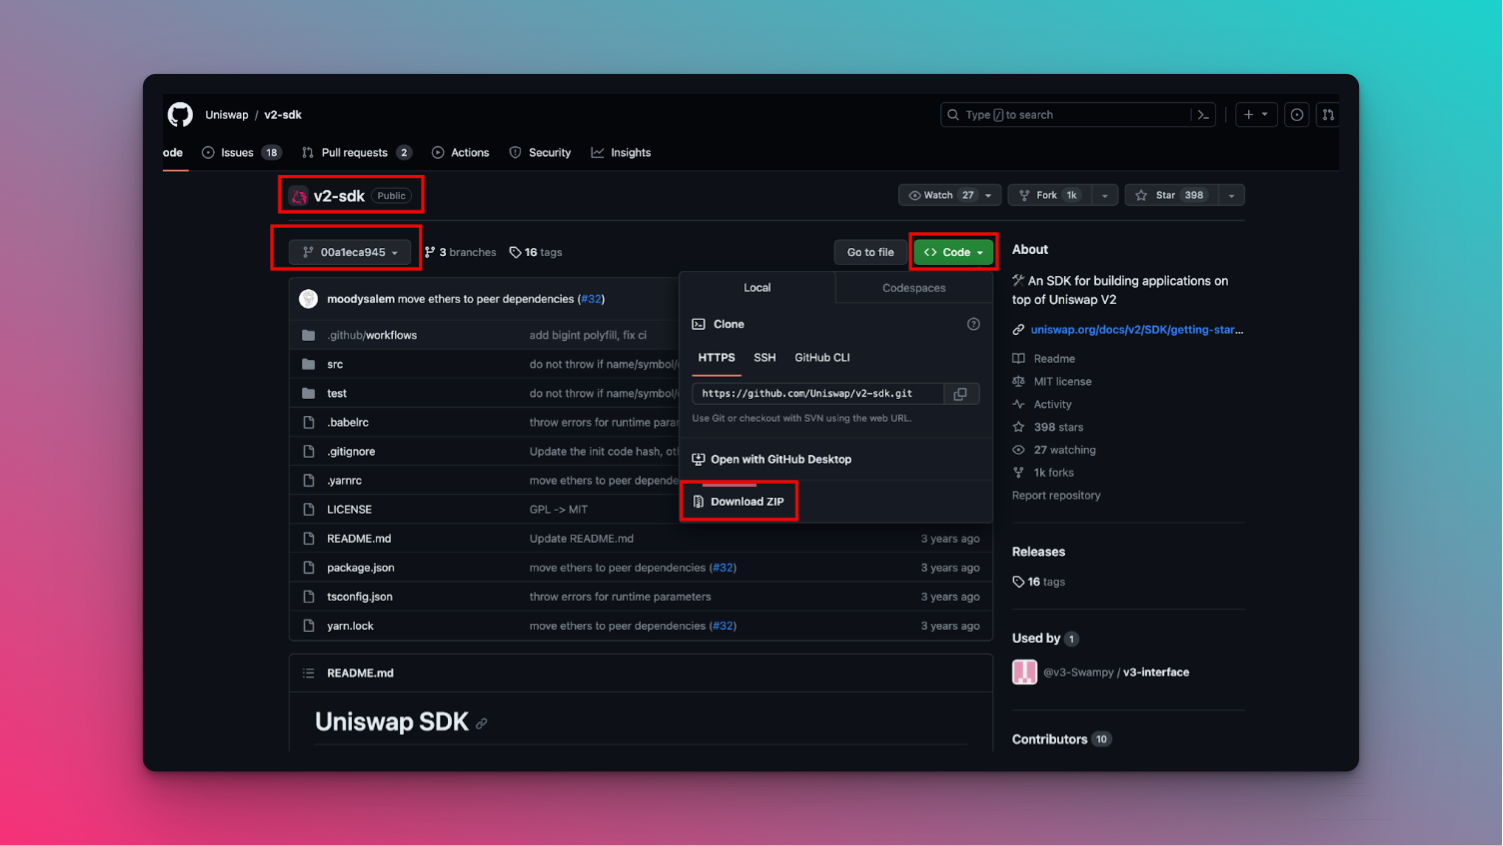Click the v2-sdk repository avatar
Image resolution: width=1503 pixels, height=846 pixels.
[298, 196]
